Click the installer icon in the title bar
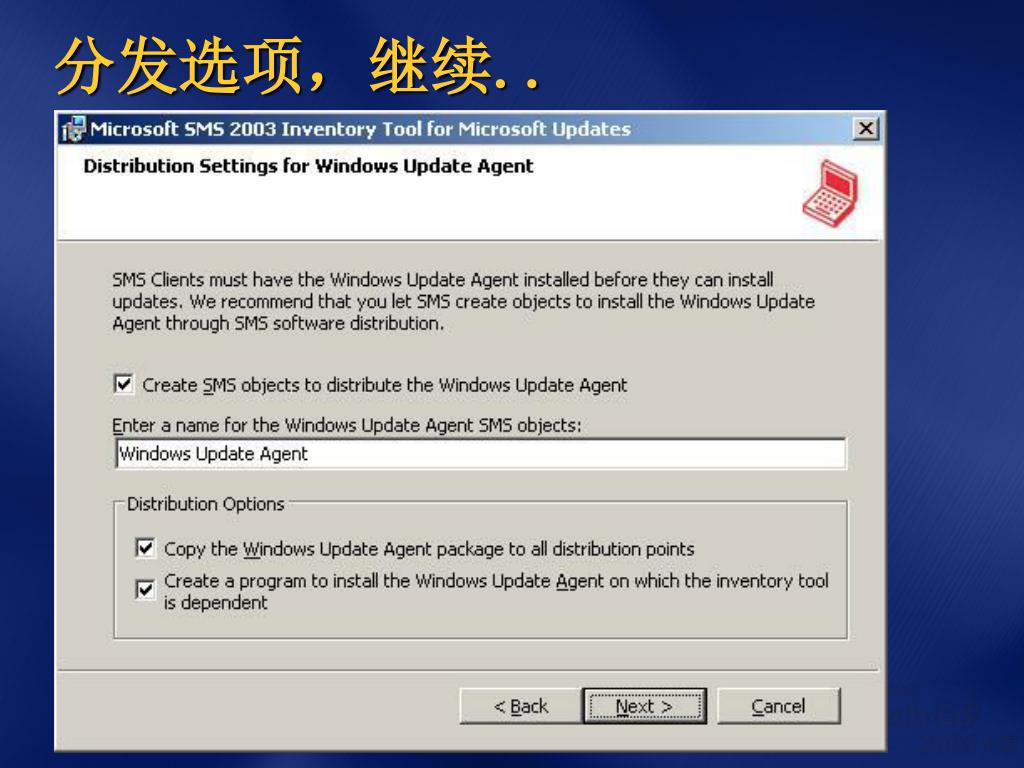 (74, 129)
